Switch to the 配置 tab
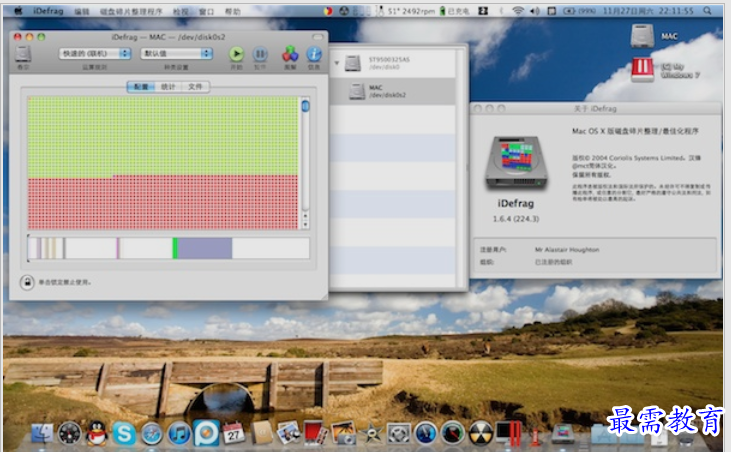Screen dimensions: 731x452 141,87
